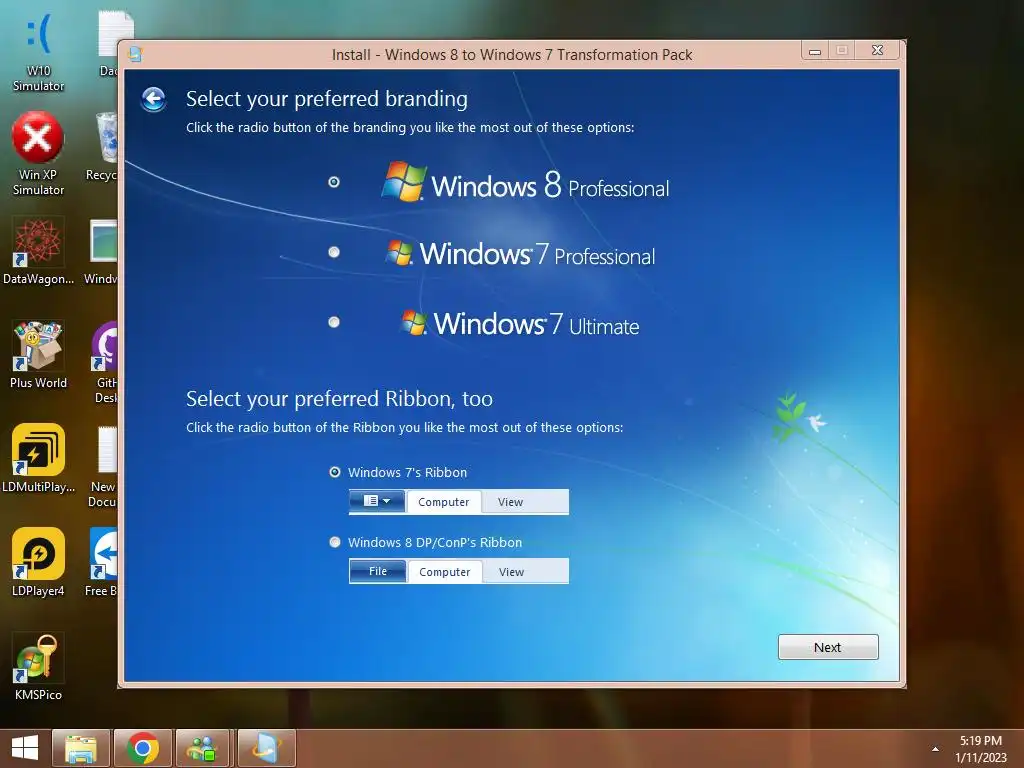
Task: Click the 'Select your preferred branding' heading
Action: coord(327,99)
